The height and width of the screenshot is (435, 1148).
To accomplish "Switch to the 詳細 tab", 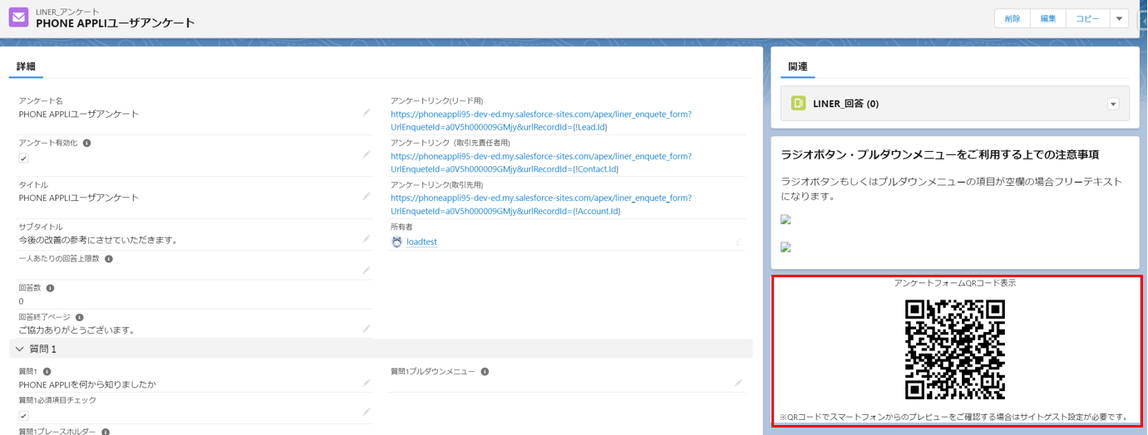I will click(x=26, y=66).
